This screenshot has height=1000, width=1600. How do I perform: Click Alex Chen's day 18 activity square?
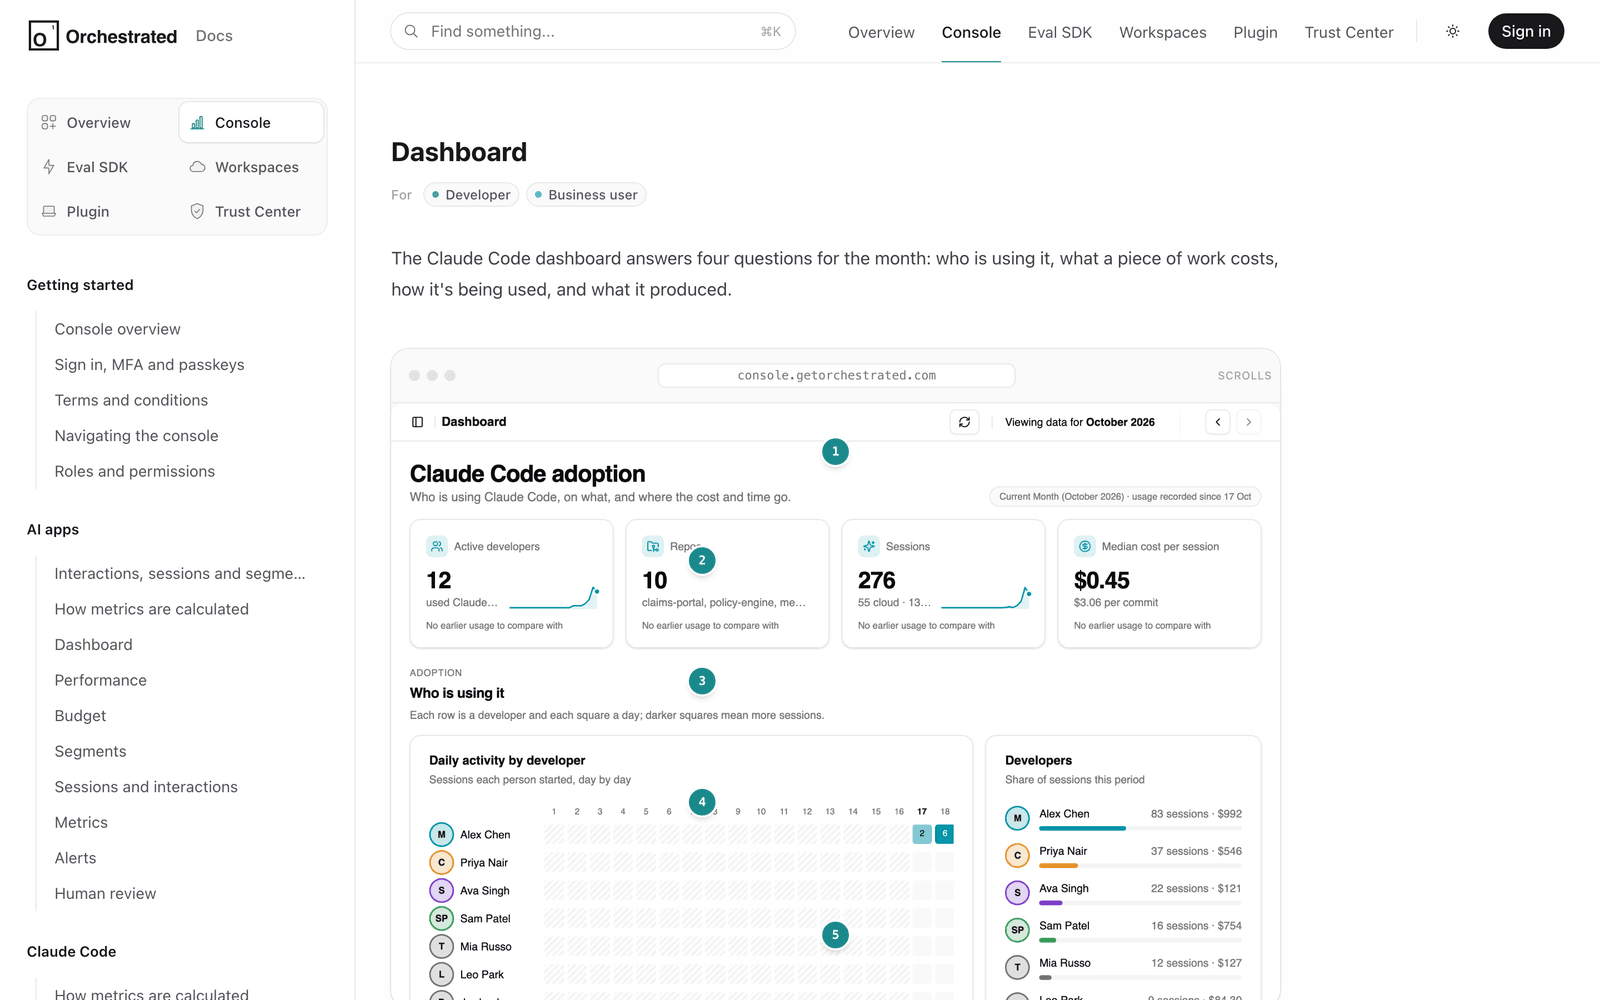coord(945,834)
